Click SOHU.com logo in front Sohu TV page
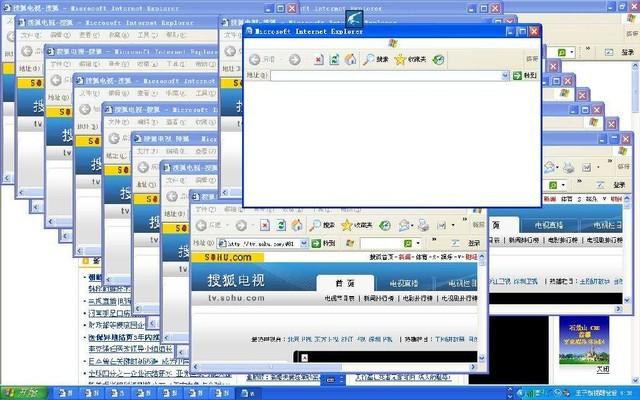This screenshot has height=400, width=640. click(227, 257)
